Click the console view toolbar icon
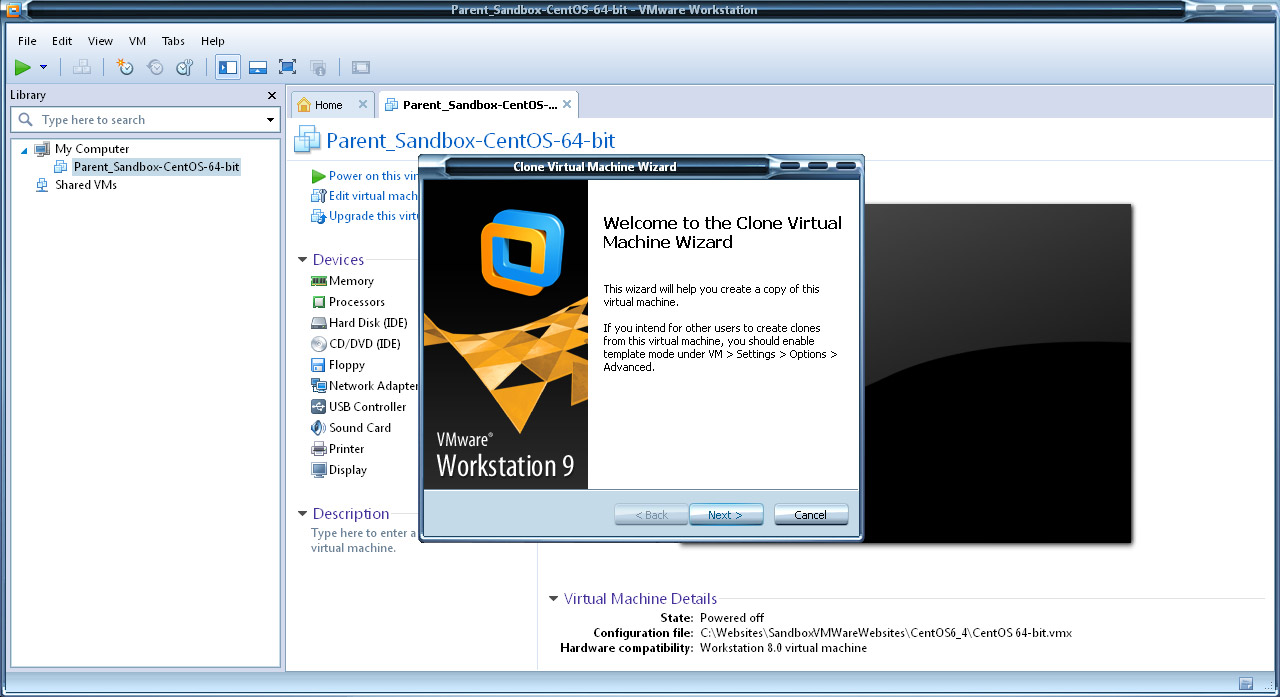Viewport: 1280px width, 697px height. [361, 67]
